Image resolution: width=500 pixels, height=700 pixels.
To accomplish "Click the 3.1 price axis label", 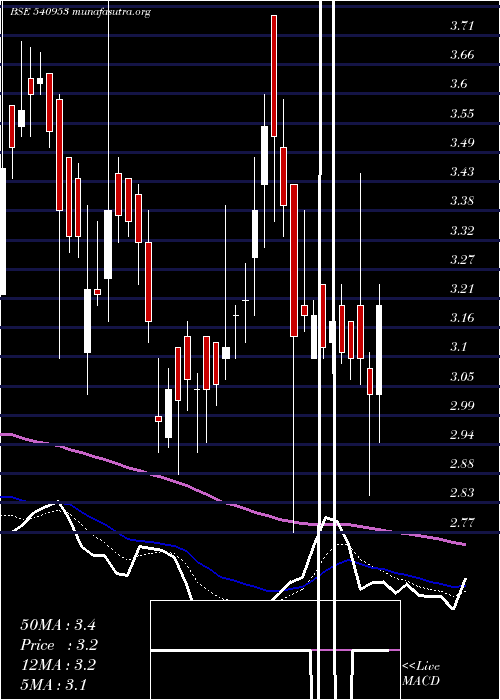I will pyautogui.click(x=459, y=347).
